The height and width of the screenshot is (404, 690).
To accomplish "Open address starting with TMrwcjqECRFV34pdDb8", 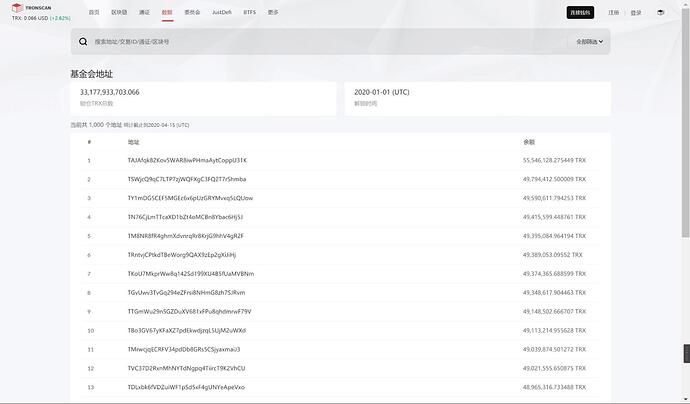I will click(x=184, y=349).
